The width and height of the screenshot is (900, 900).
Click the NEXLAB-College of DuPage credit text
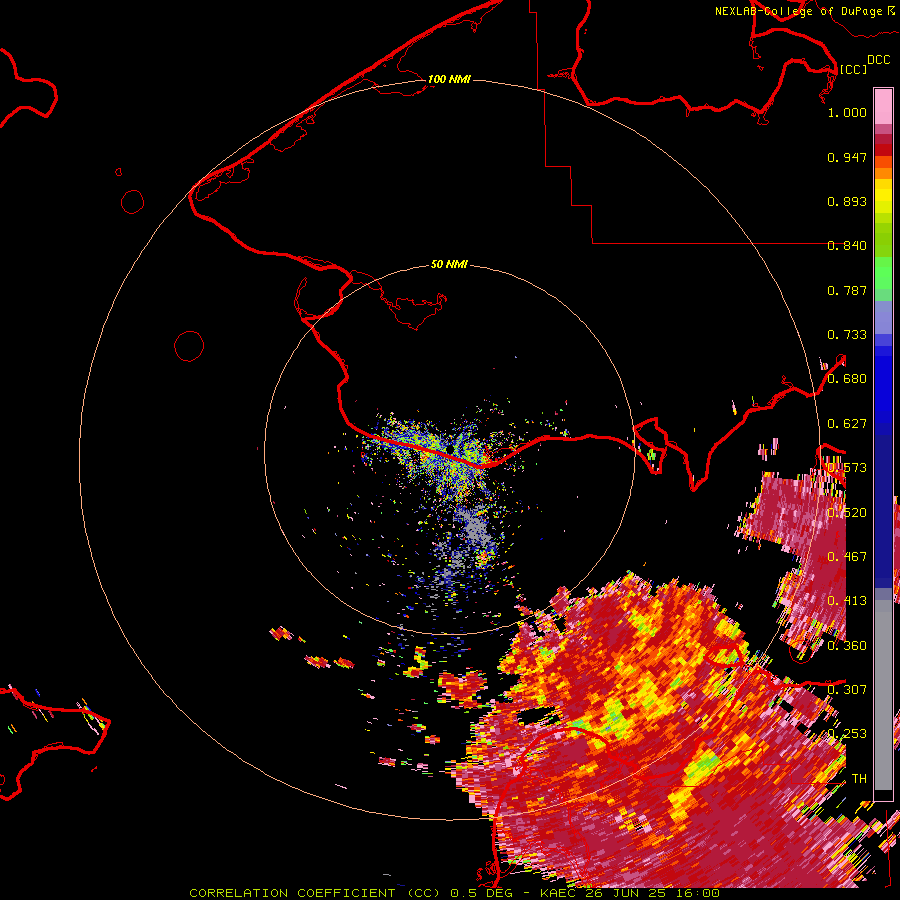800,11
